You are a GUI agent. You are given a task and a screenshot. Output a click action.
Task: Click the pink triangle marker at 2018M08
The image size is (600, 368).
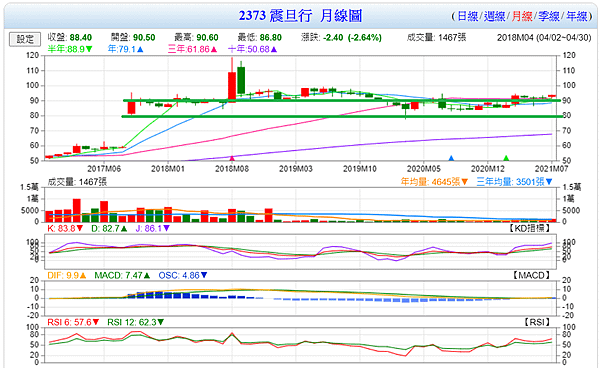232,158
